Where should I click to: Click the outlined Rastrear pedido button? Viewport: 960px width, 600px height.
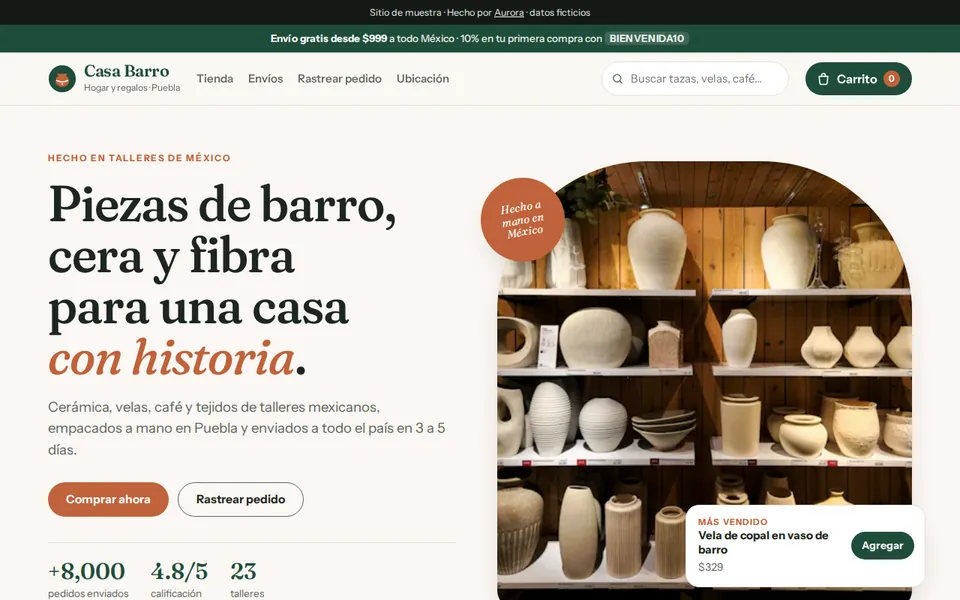coord(241,499)
